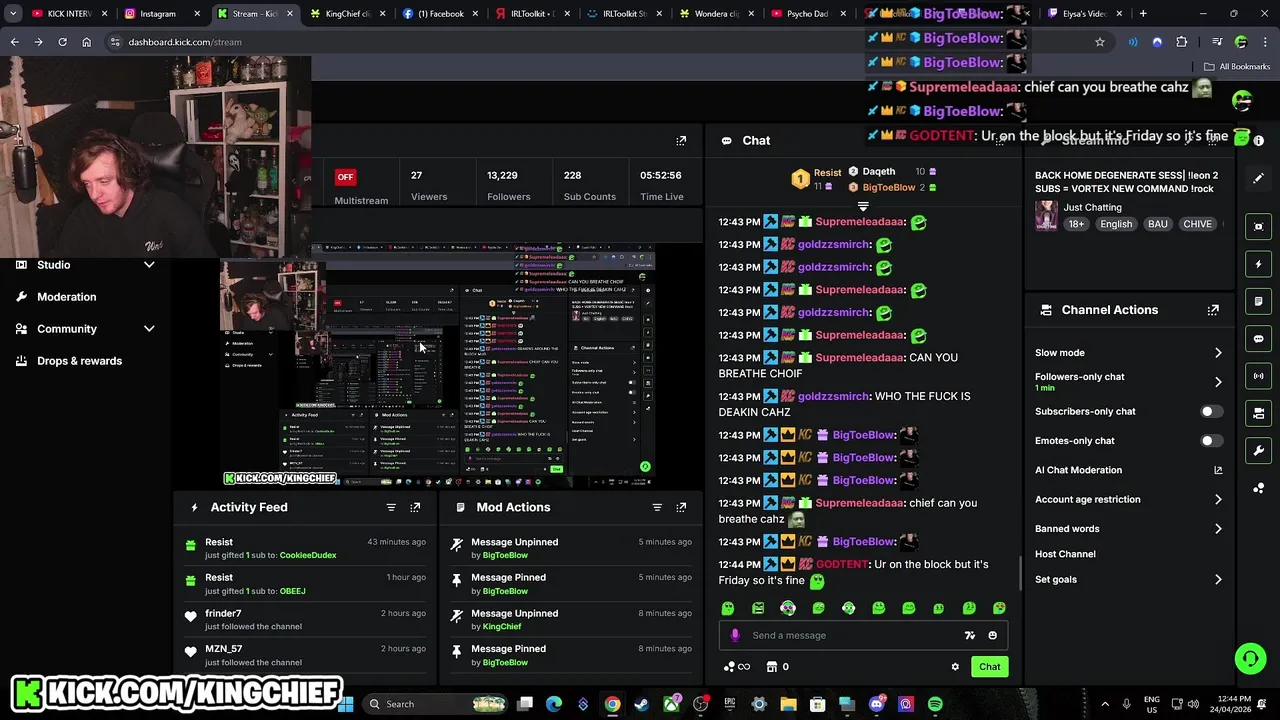This screenshot has height=720, width=1280.
Task: Open the stream preview icon in right sidebar
Action: [1259, 227]
